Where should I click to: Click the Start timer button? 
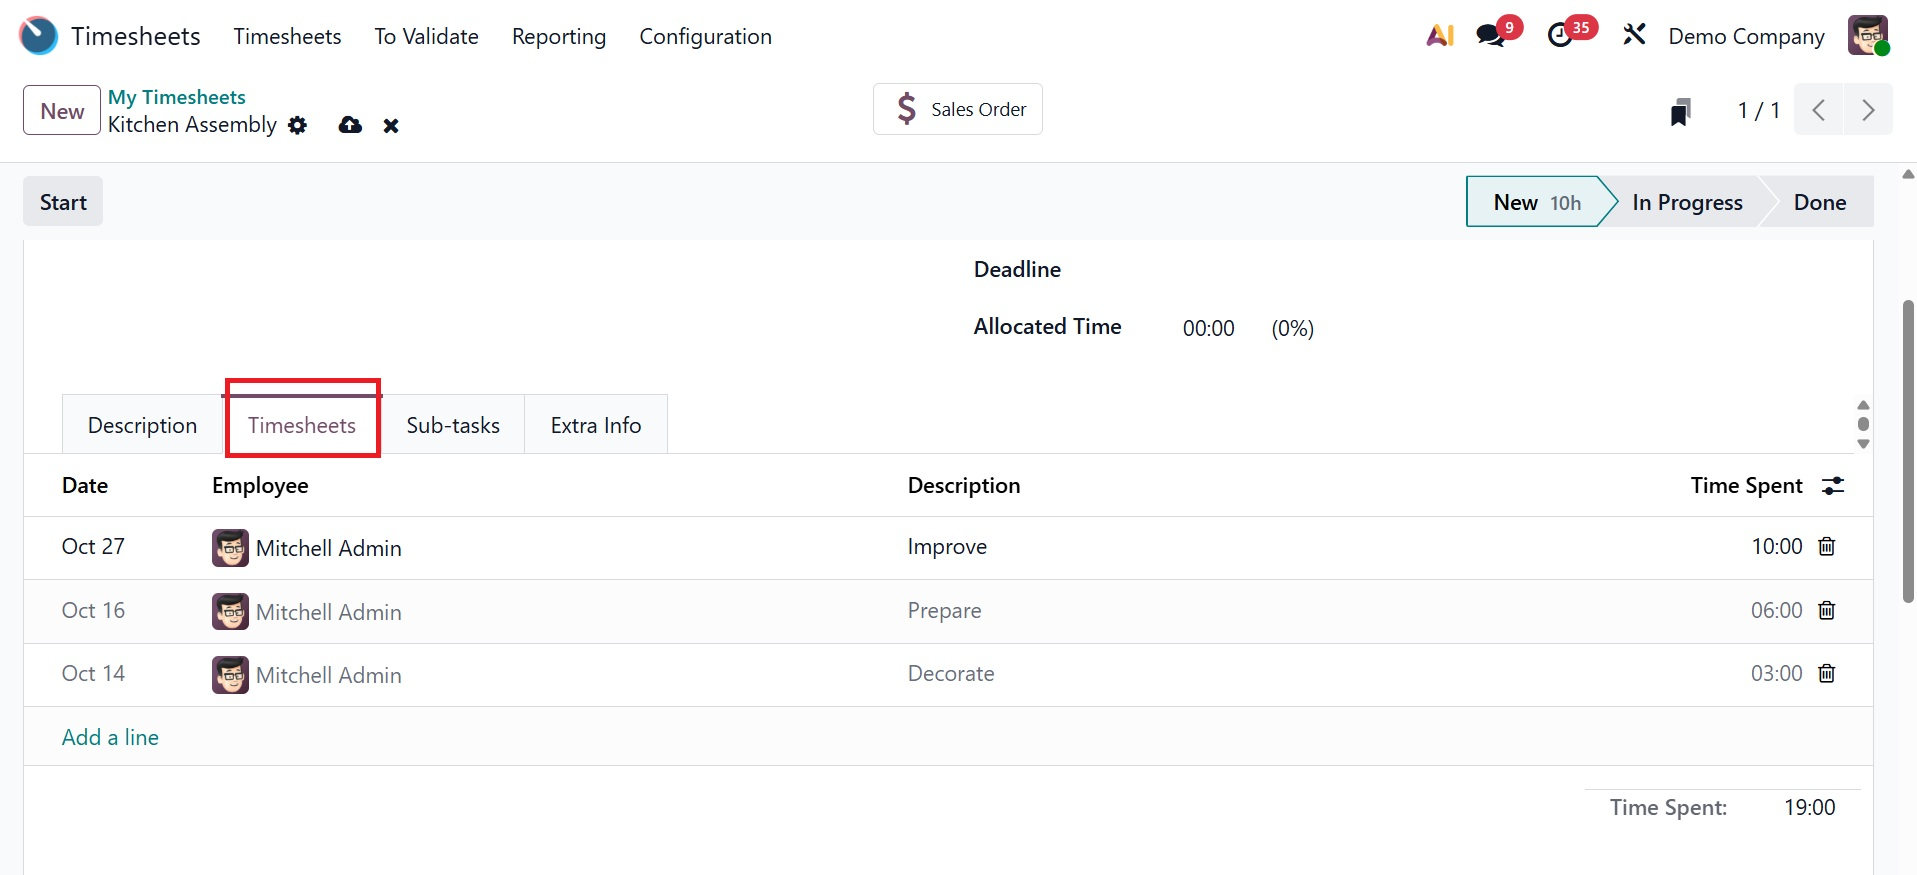click(63, 202)
